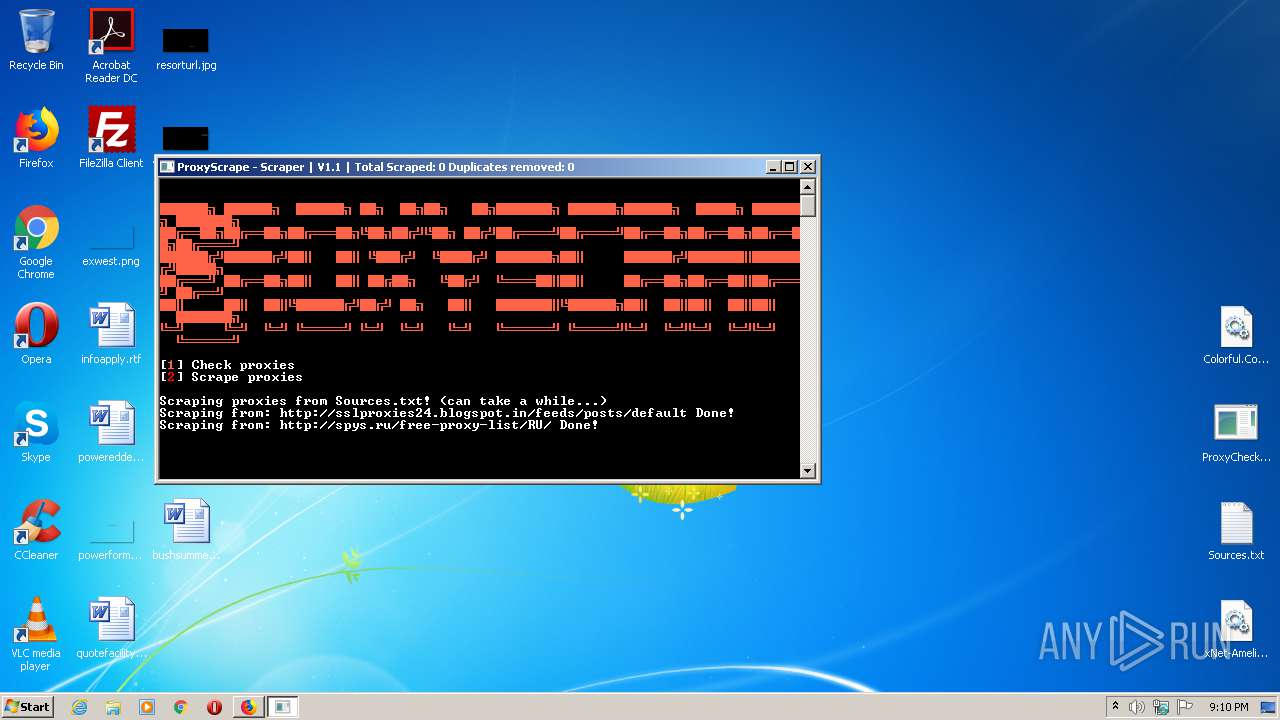1280x720 pixels.
Task: Click 'Scraping proxies from Sources.txt!' line
Action: coord(383,401)
